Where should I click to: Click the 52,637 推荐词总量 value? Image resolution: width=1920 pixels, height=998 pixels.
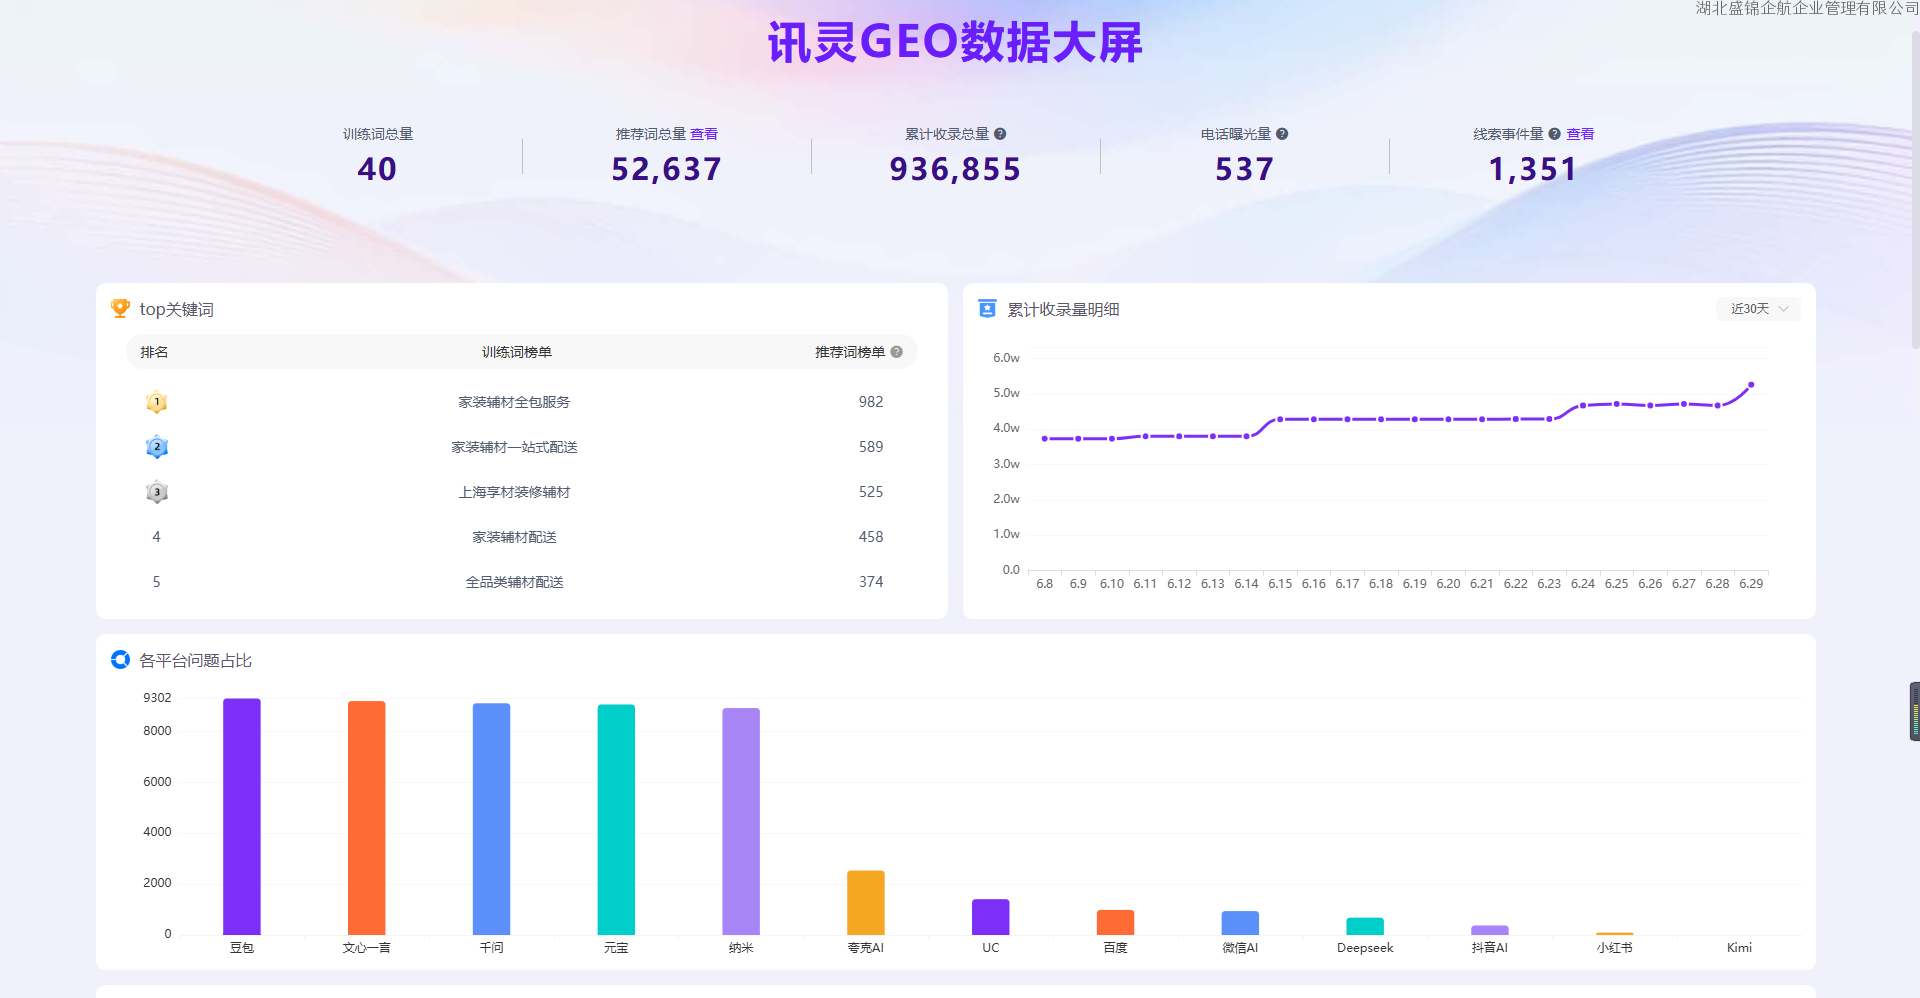667,169
